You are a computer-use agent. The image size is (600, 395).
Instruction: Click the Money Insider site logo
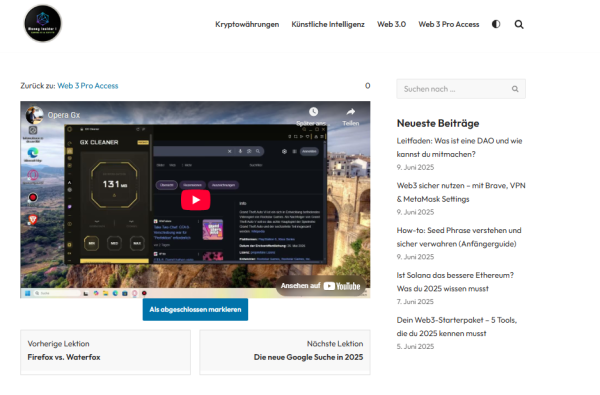42,24
